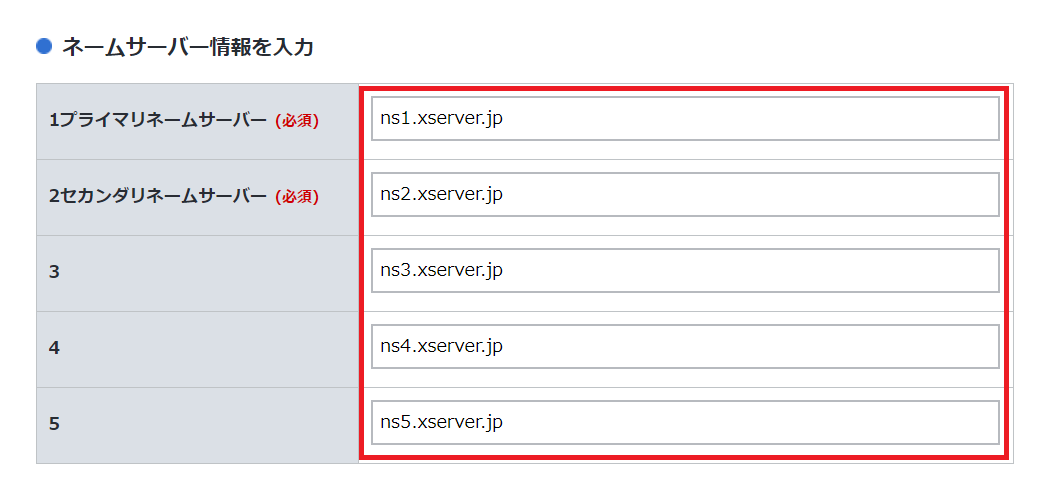Click the (必須) mark beside セカンダリネームサーバー
Viewport: 1052px width, 504px height.
(297, 197)
